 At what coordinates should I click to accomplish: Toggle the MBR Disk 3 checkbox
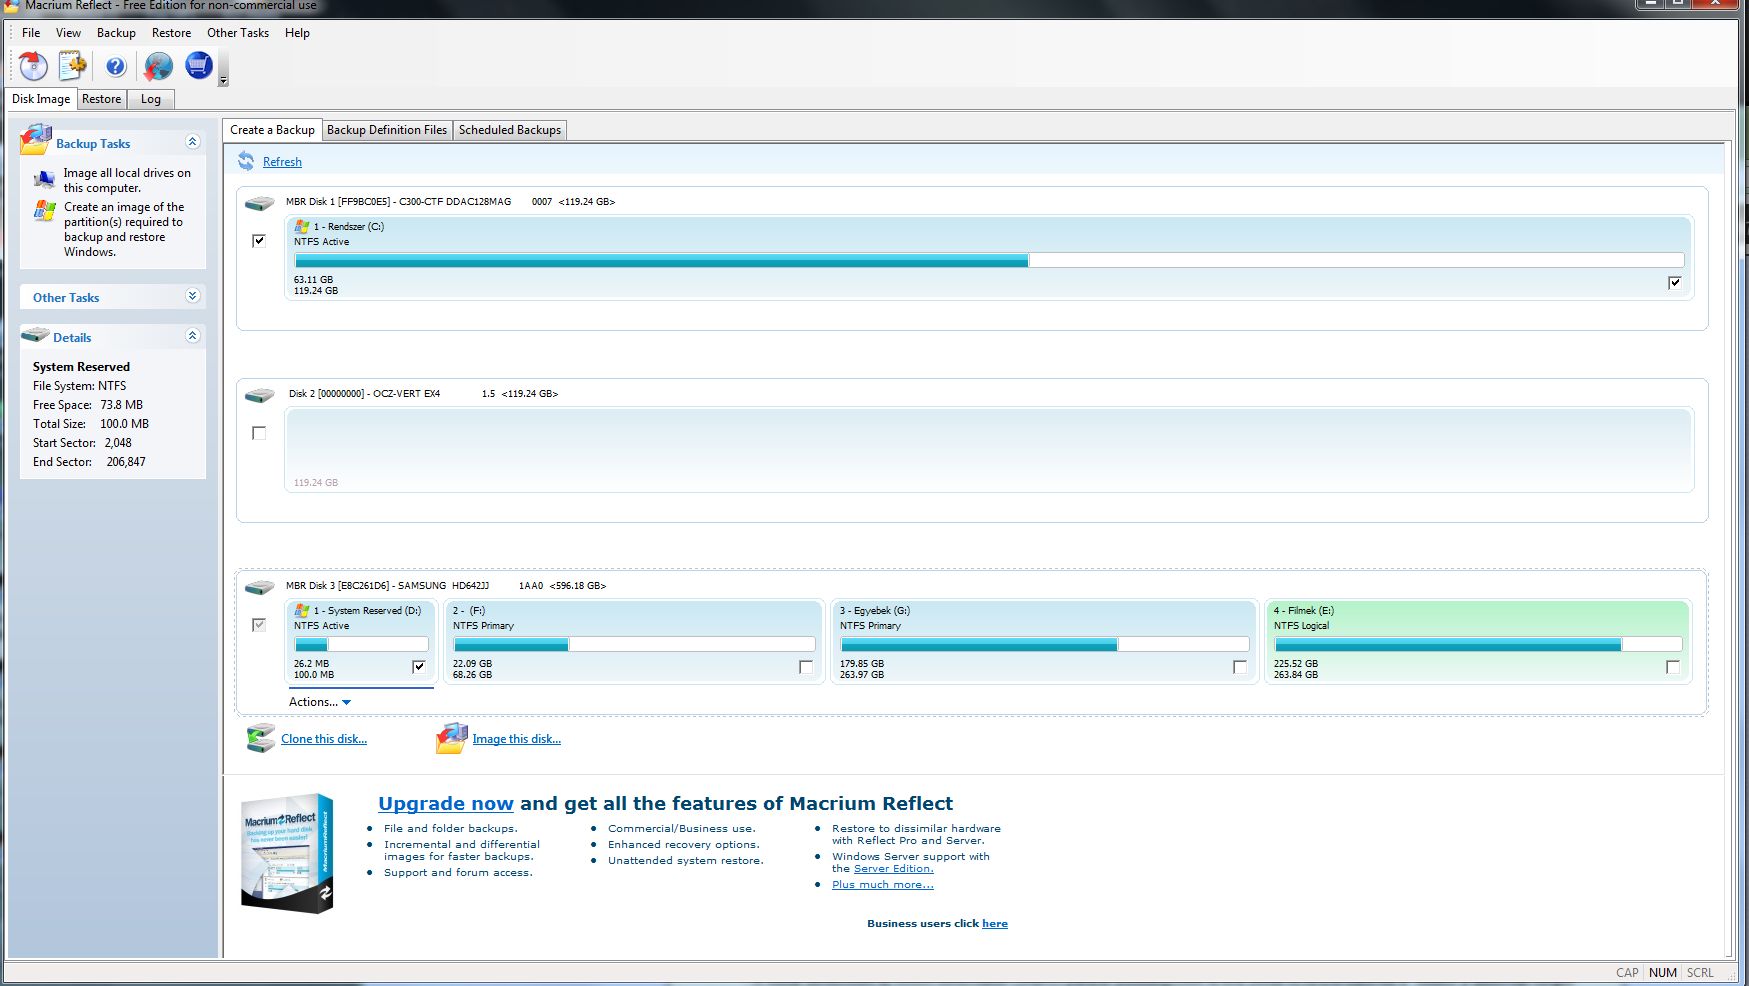pos(259,625)
